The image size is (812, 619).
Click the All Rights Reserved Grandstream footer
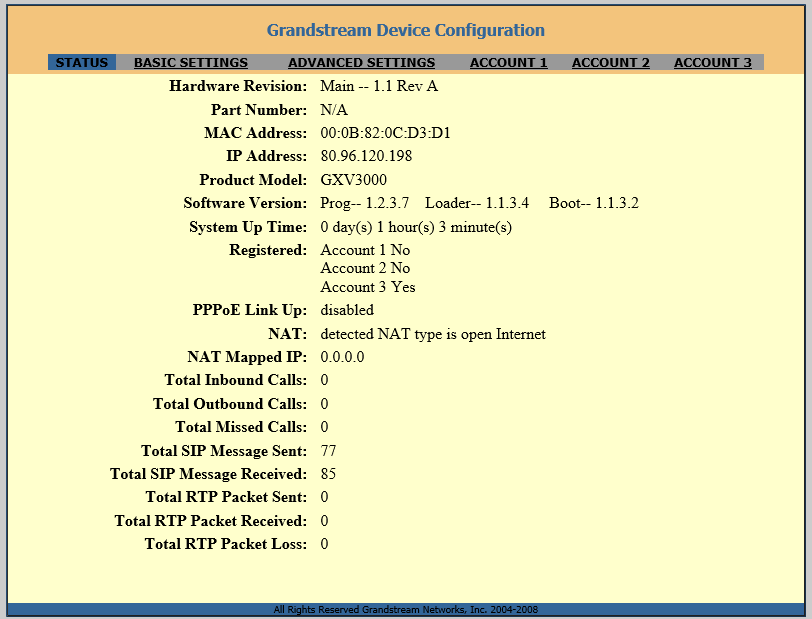tap(405, 610)
